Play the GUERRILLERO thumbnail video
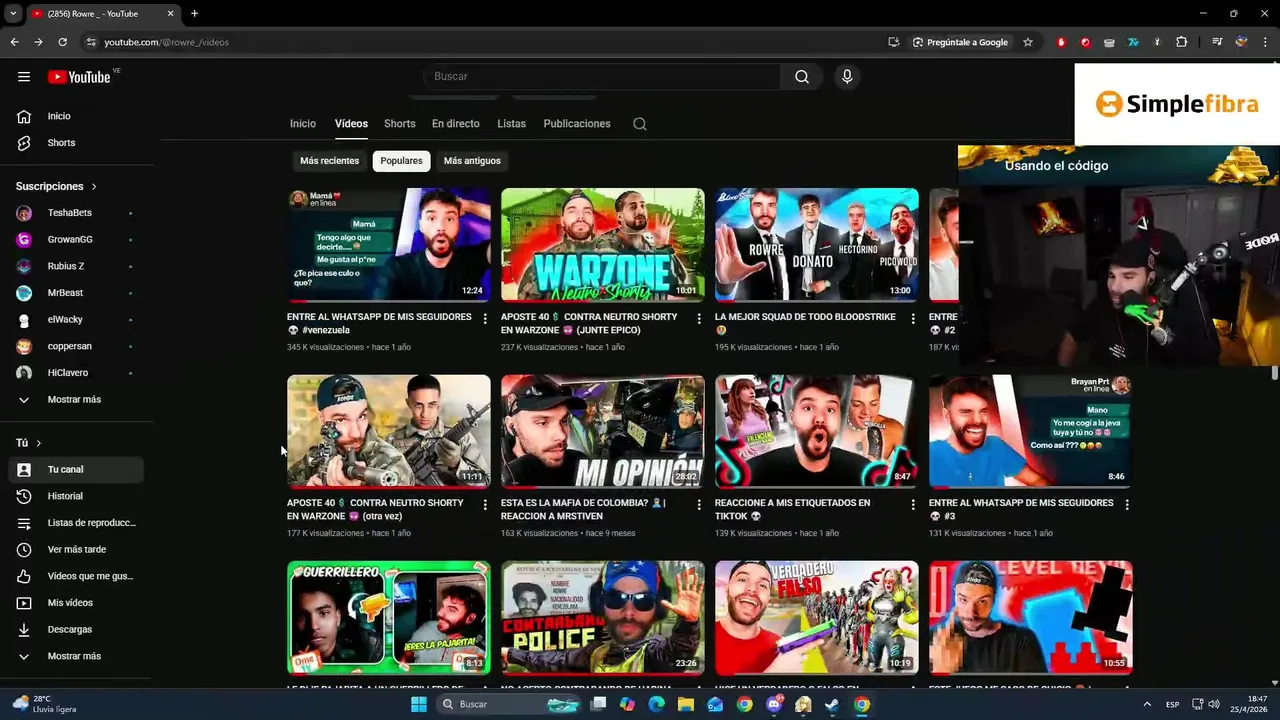 point(388,617)
